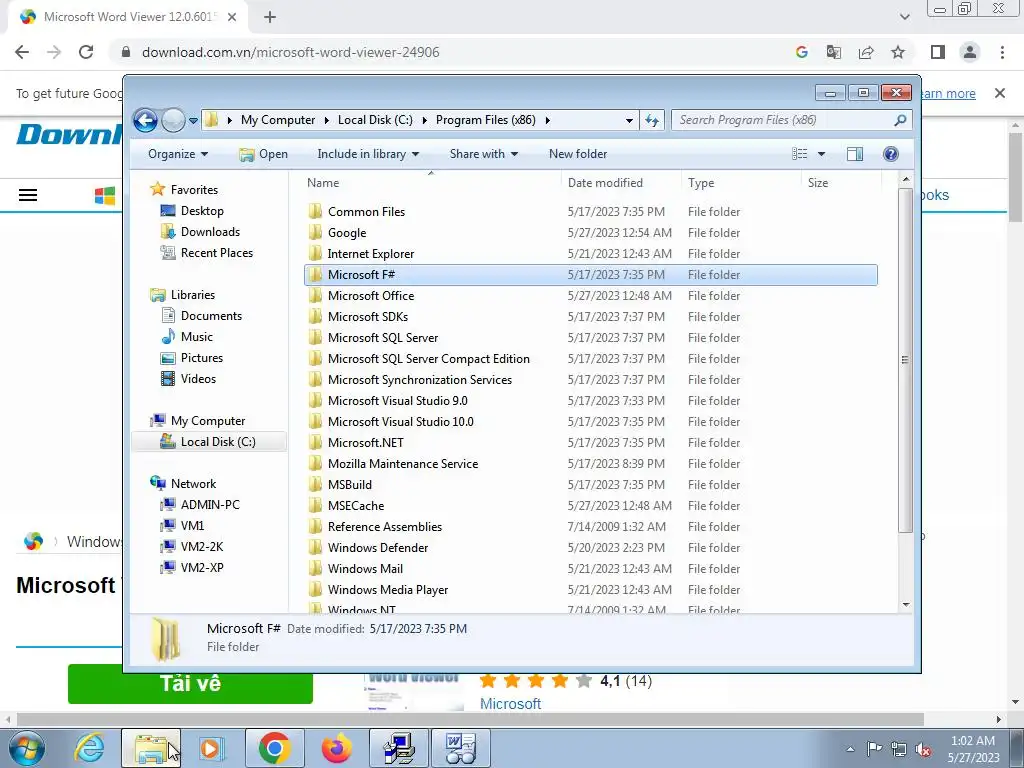
Task: Open Include in library dropdown
Action: point(368,154)
